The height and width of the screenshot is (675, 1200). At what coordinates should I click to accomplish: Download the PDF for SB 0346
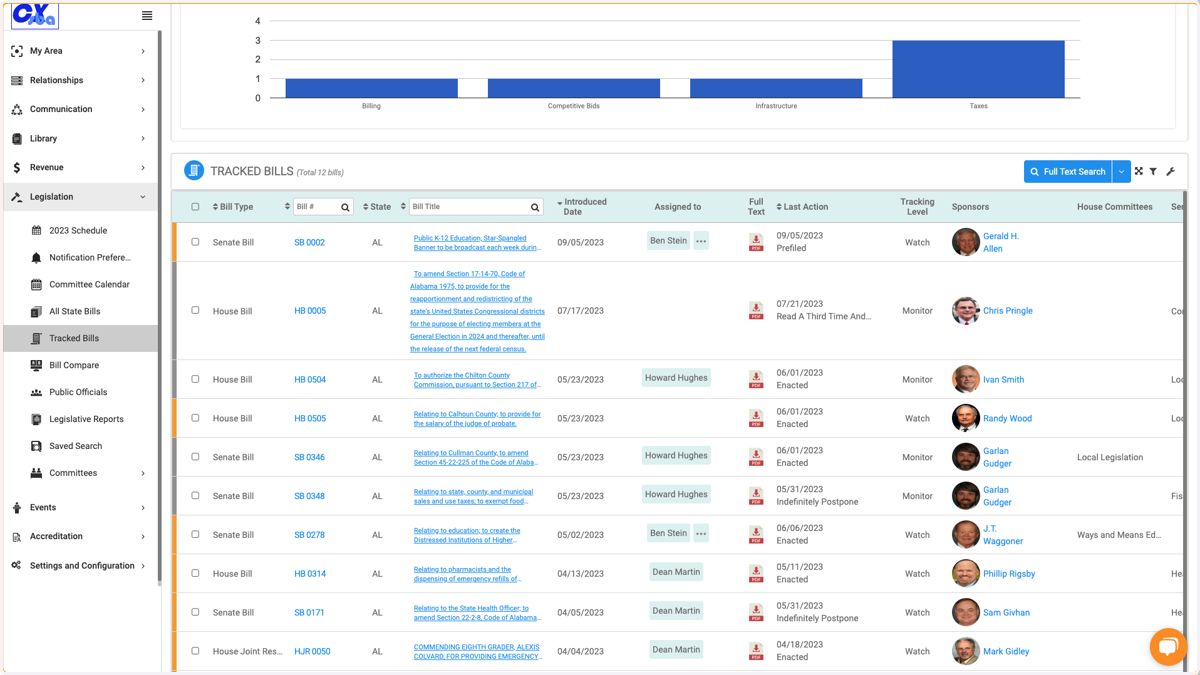756,457
